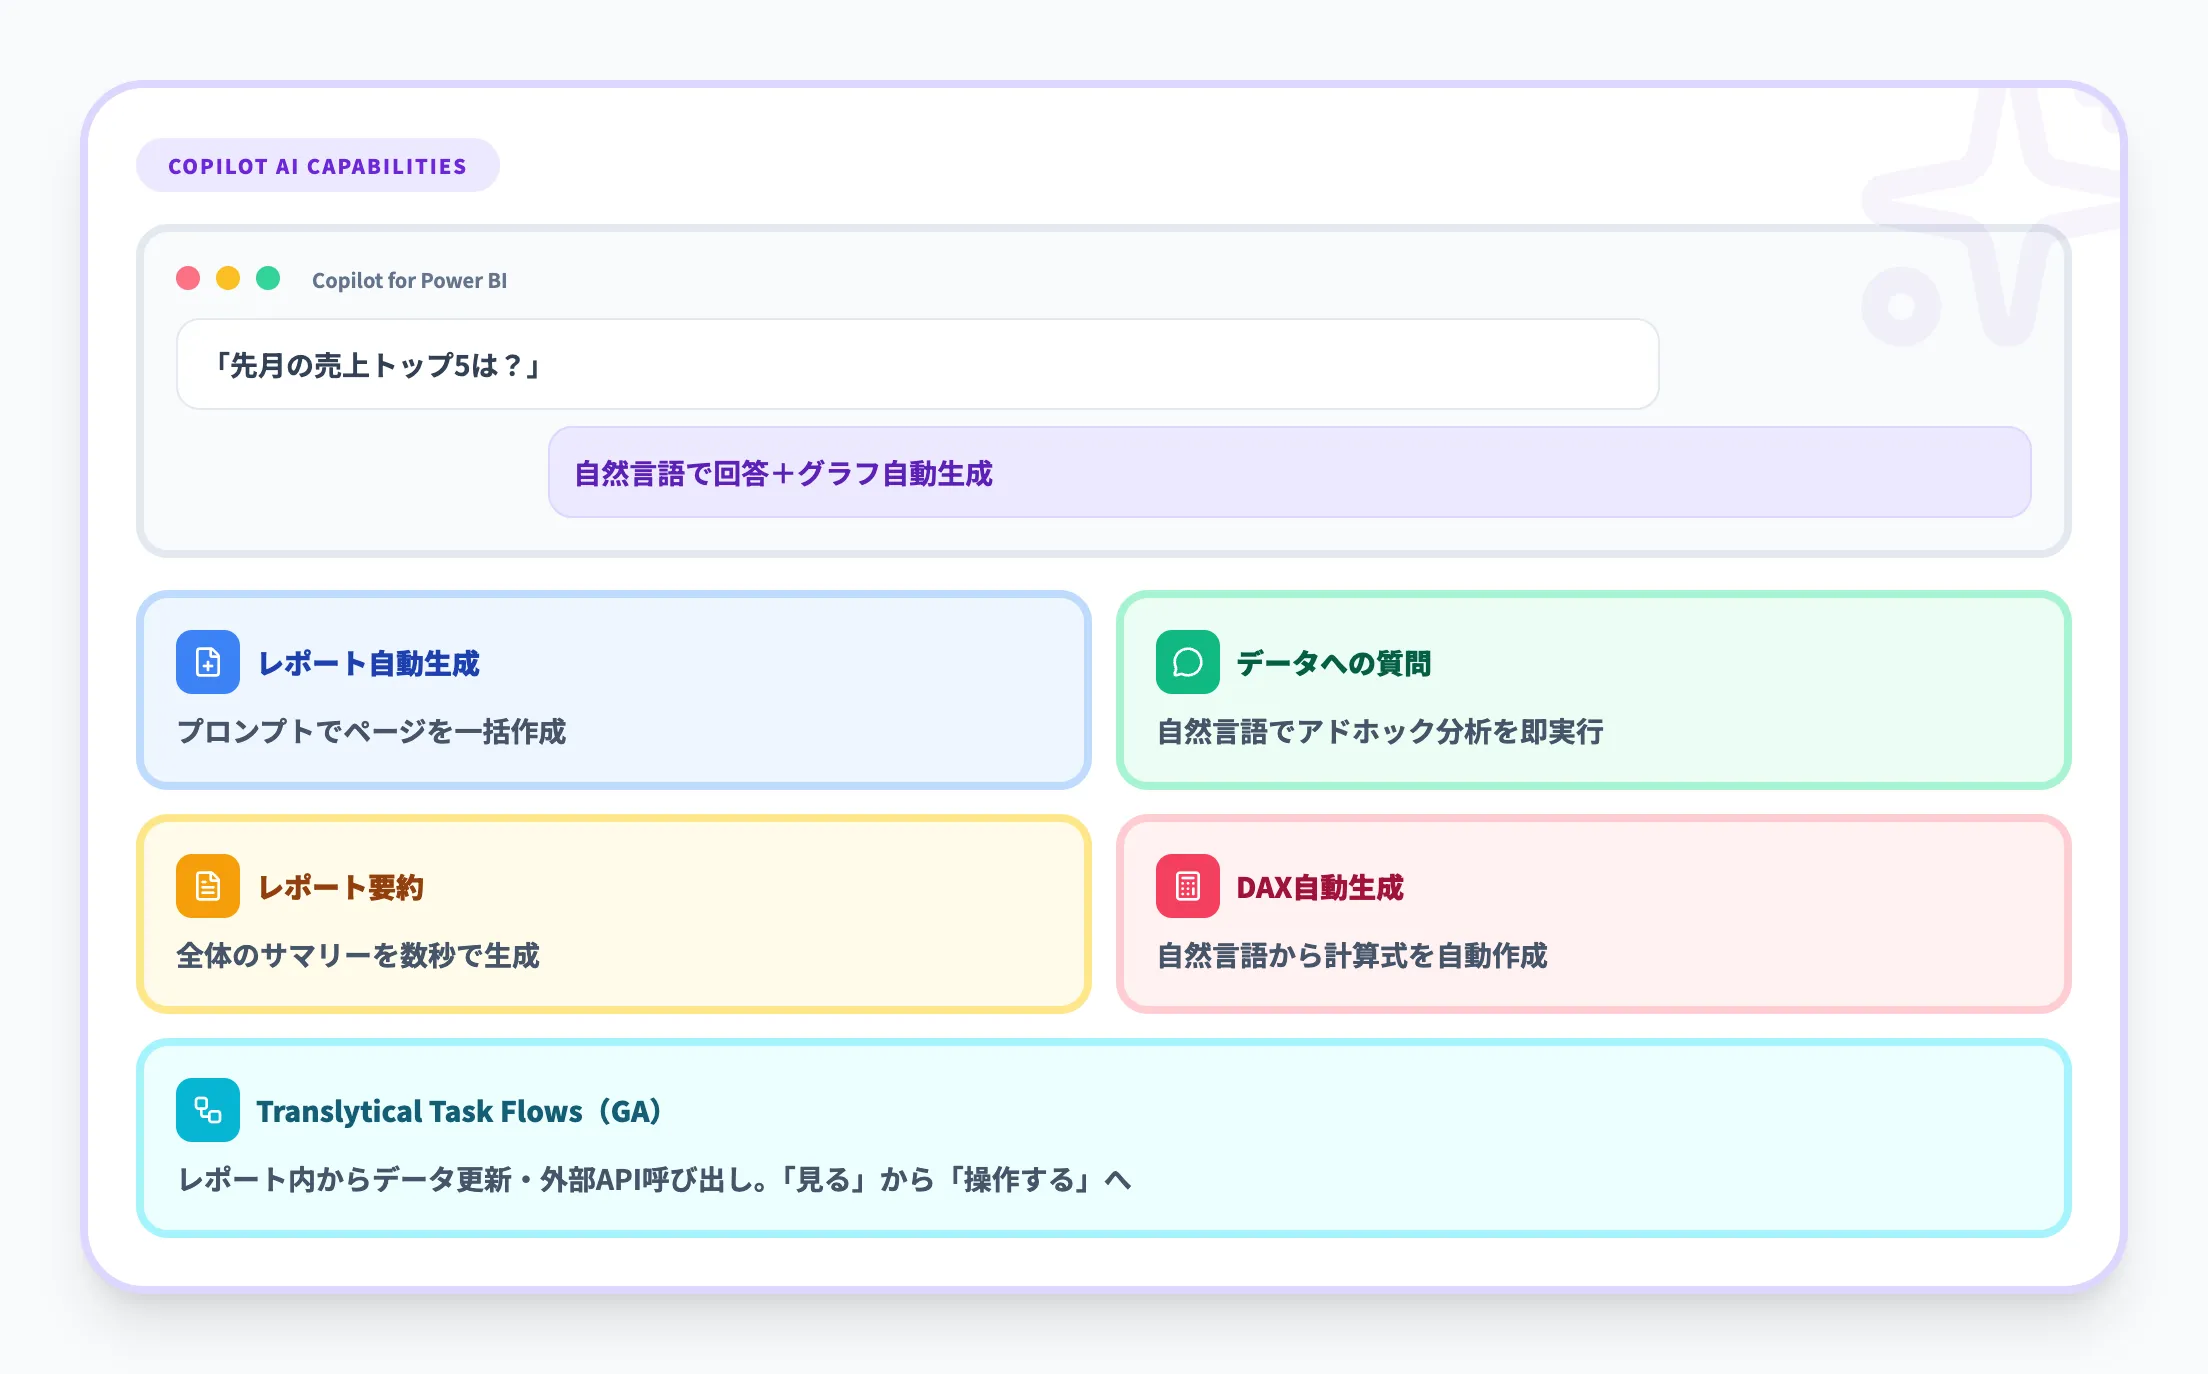
Task: Click the COPILOT AI CAPABILITIES badge
Action: click(317, 165)
